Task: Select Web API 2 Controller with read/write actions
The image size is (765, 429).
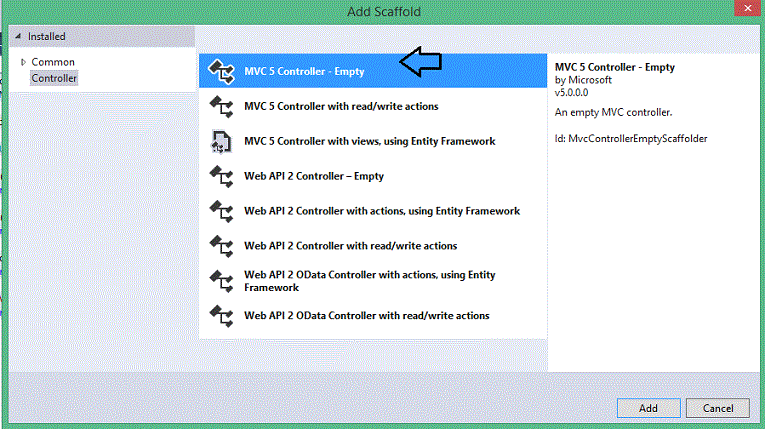Action: (x=373, y=246)
